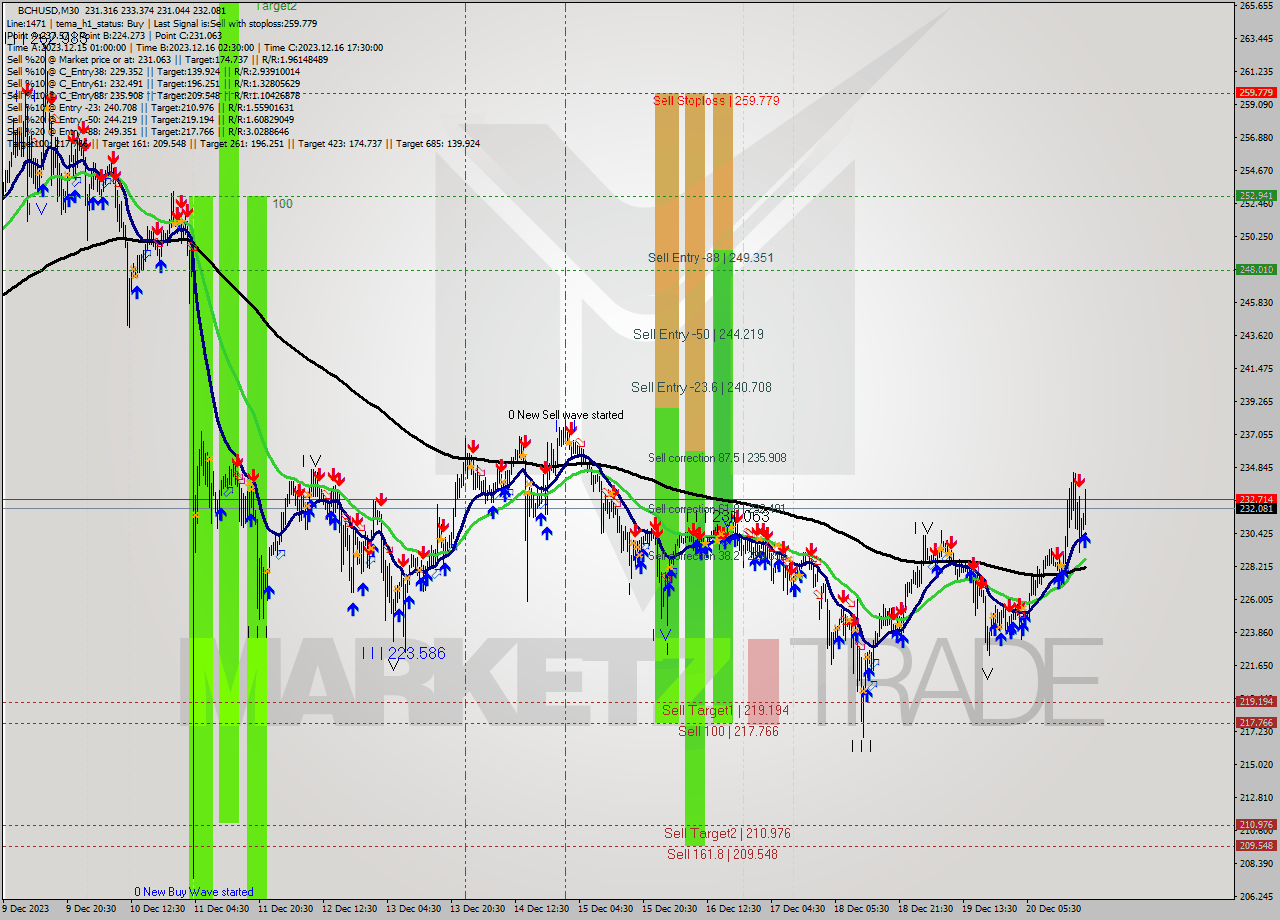
Task: Click the 'Sell Target1 | 219.194' label
Action: click(726, 710)
